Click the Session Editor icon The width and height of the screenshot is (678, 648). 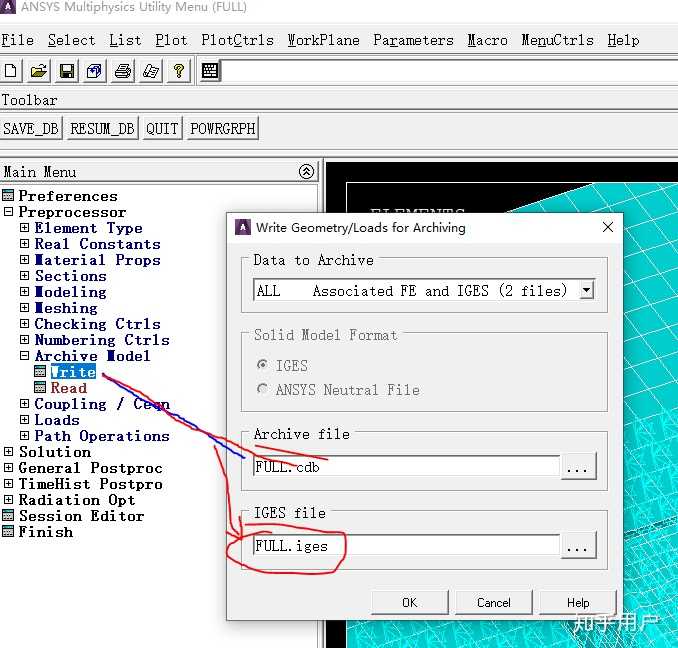[8, 515]
